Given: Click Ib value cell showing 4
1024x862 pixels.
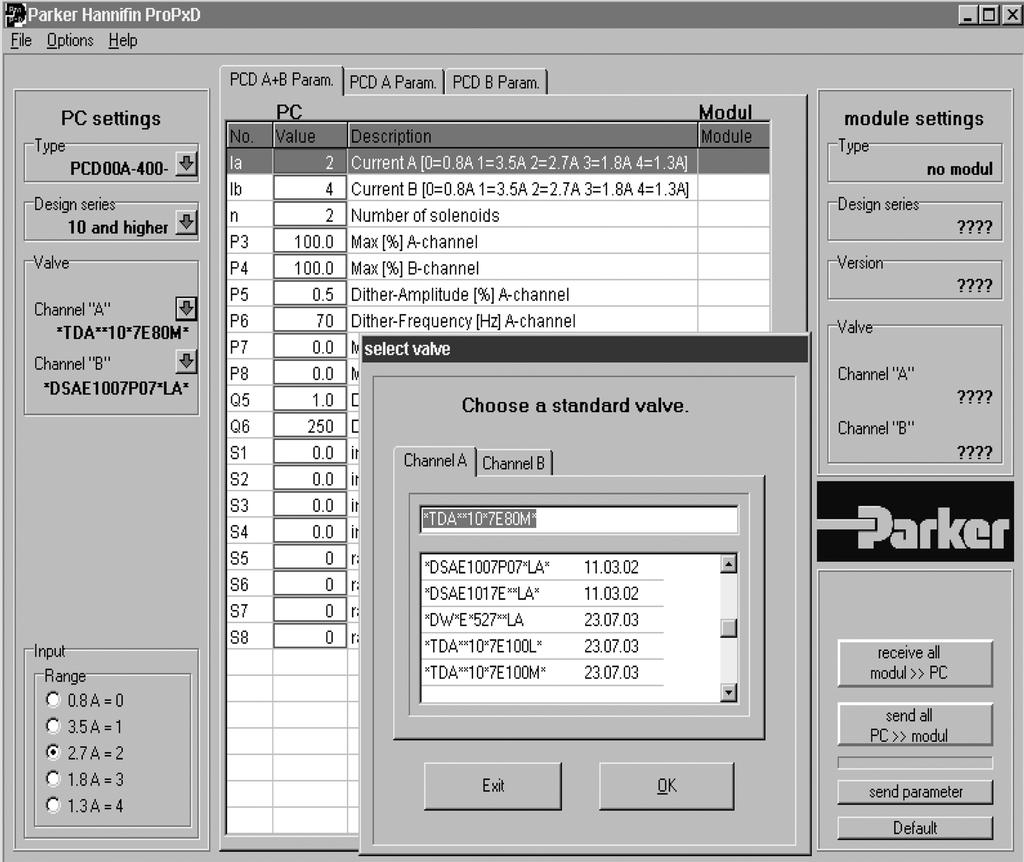Looking at the screenshot, I should pos(310,189).
